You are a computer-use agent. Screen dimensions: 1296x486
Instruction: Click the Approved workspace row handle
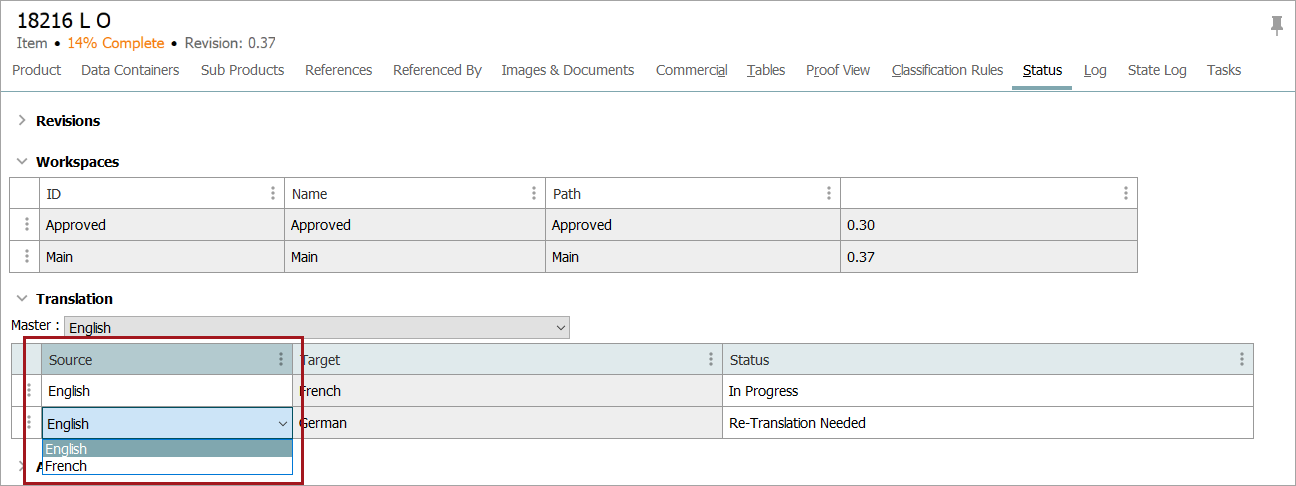pyautogui.click(x=26, y=225)
